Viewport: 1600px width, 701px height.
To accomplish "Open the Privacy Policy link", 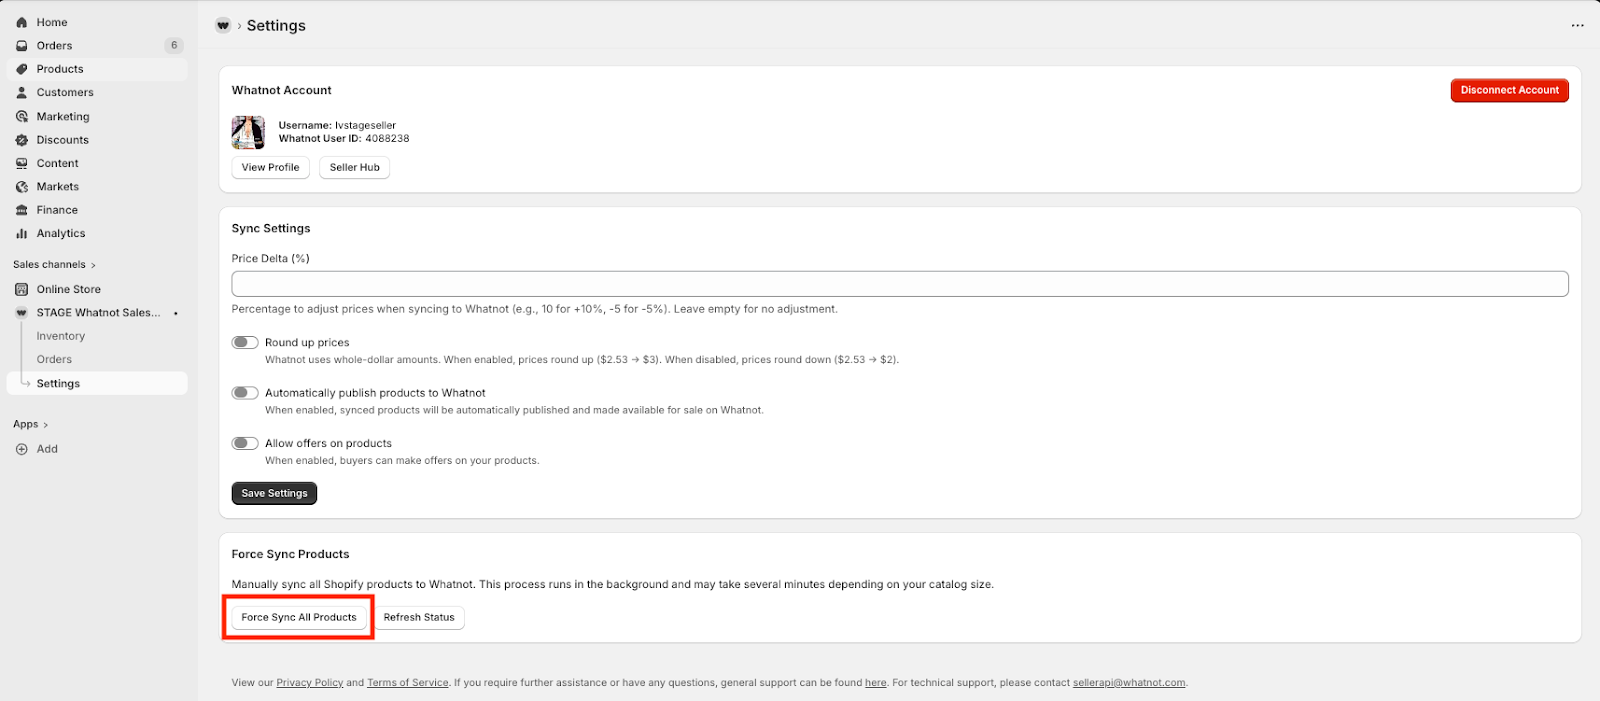I will (x=309, y=683).
